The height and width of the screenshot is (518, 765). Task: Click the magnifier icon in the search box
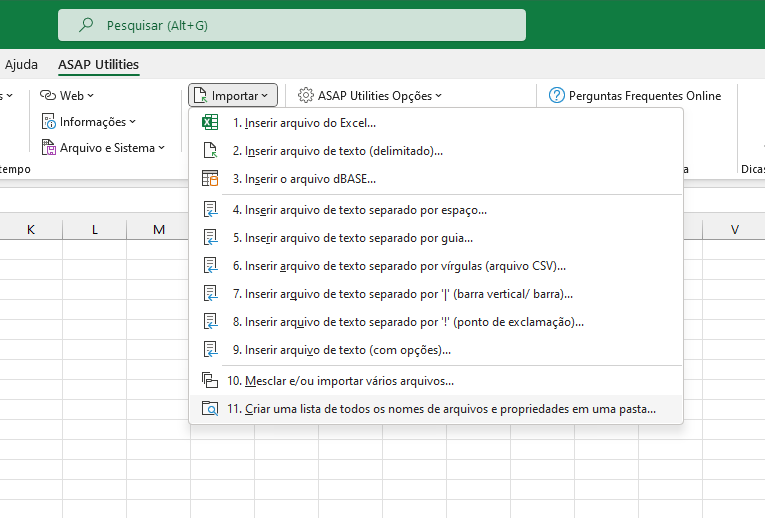86,24
